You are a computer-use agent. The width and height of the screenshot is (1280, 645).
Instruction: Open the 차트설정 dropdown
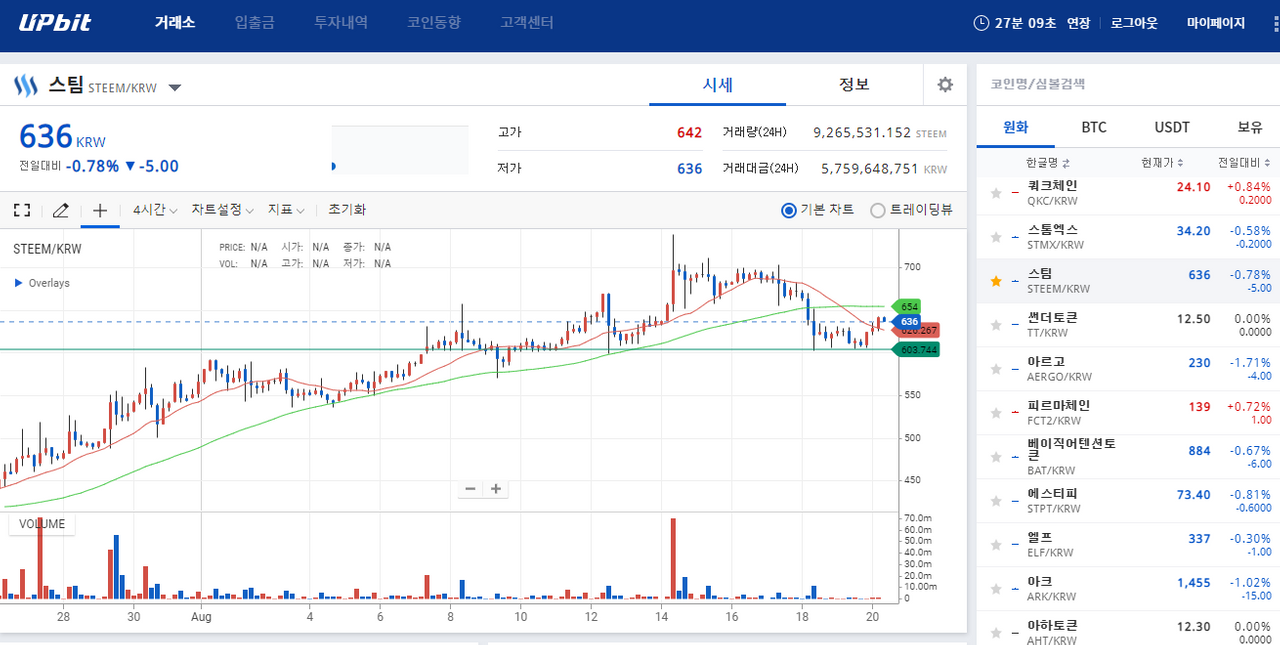222,210
